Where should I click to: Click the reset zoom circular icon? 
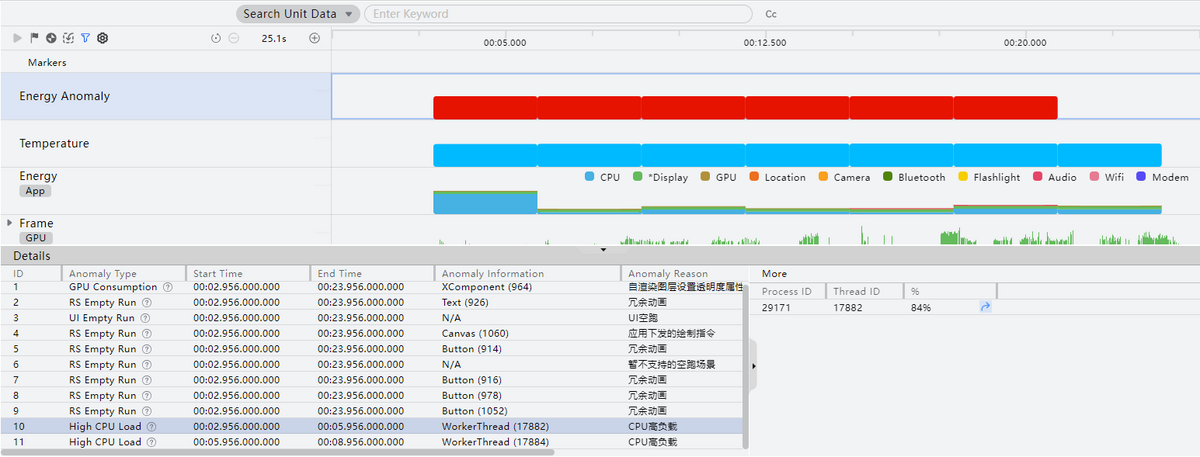(216, 38)
